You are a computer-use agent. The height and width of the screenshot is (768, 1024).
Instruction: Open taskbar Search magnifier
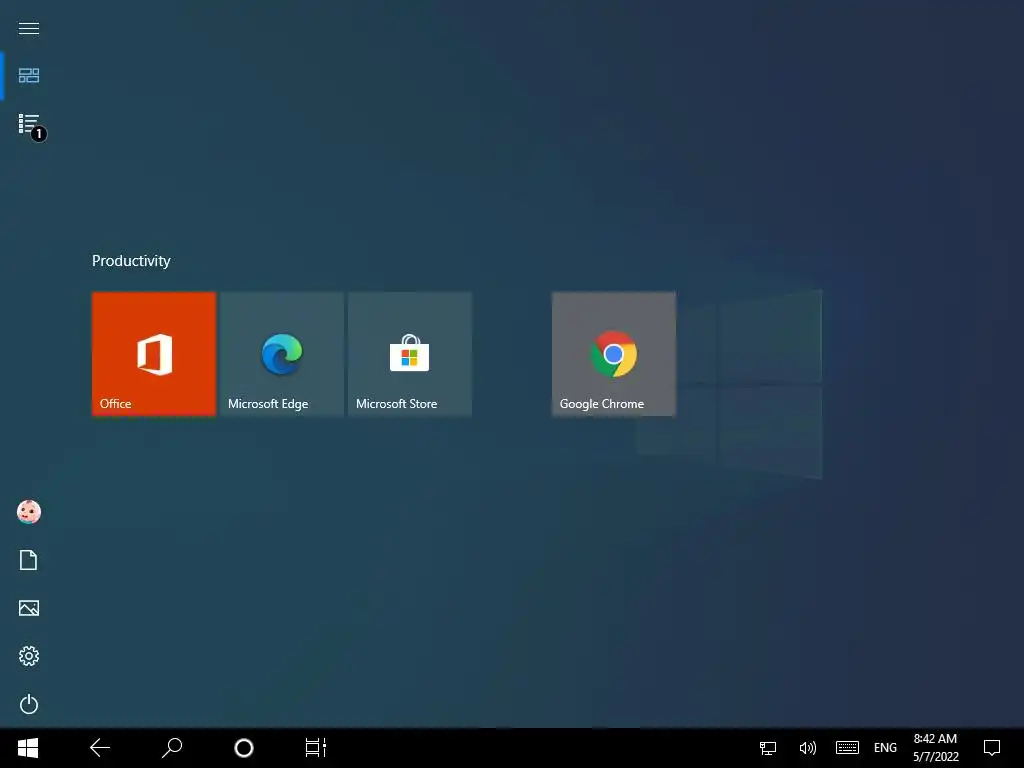(172, 748)
